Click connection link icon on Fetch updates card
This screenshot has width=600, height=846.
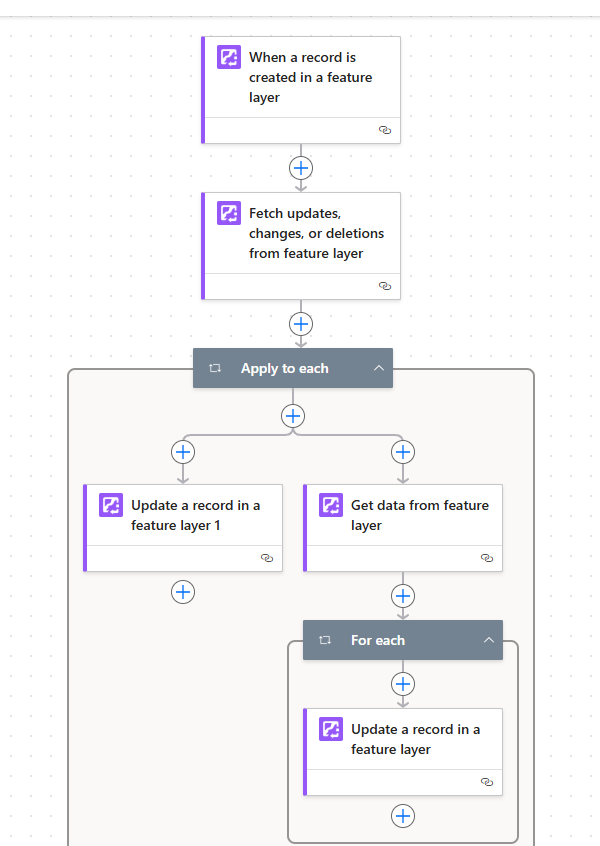pos(385,286)
